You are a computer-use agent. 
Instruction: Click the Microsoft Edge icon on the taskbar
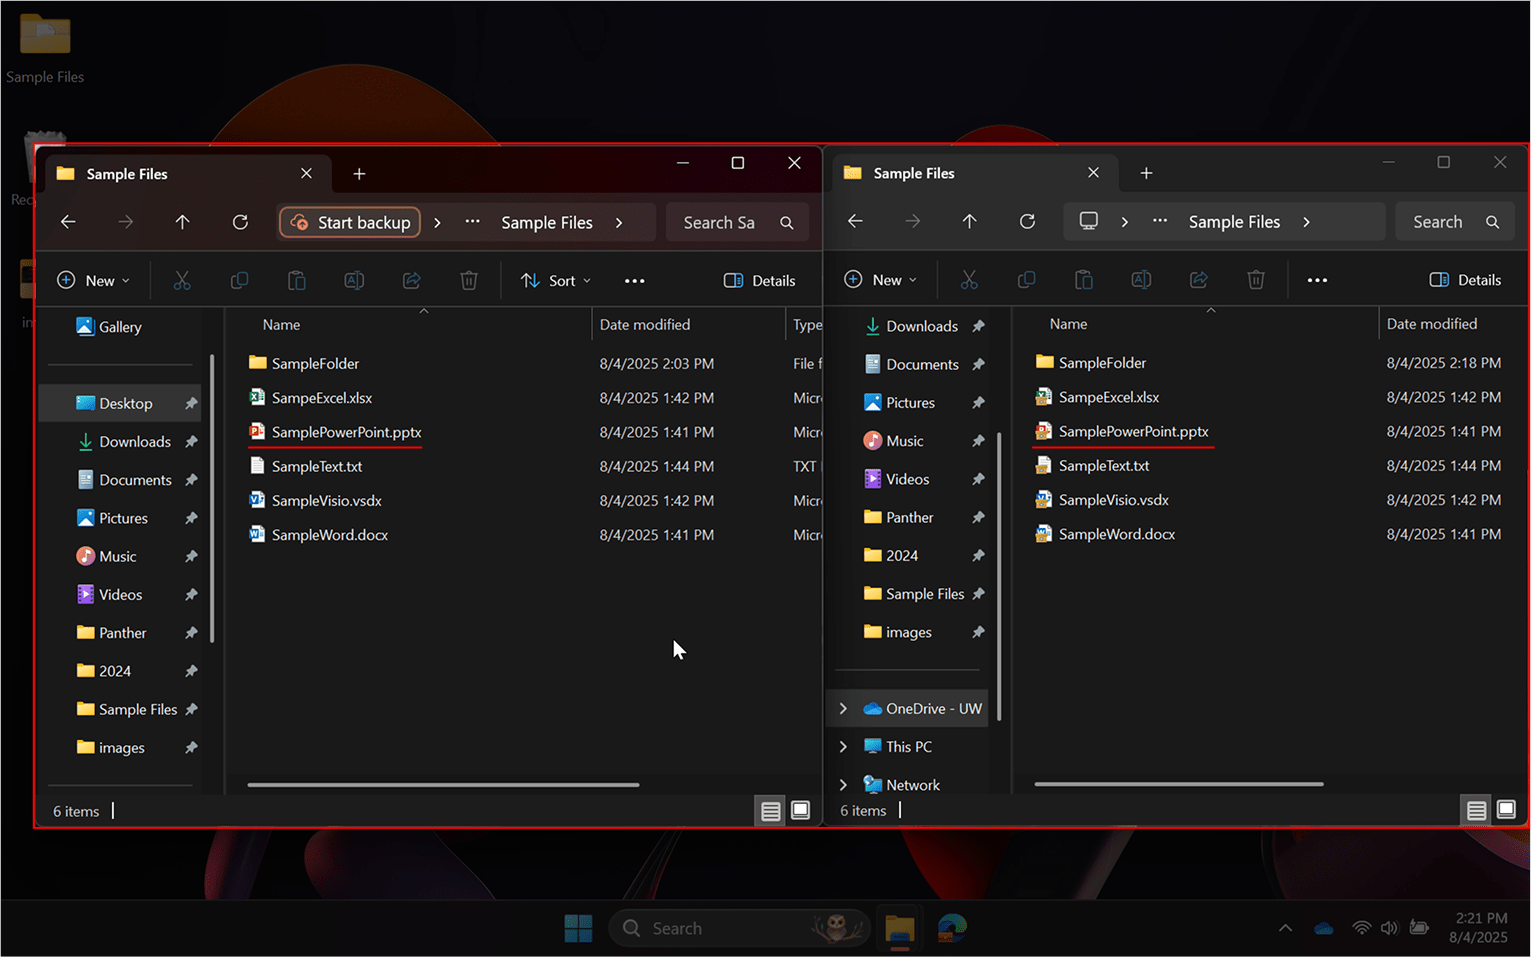tap(951, 928)
